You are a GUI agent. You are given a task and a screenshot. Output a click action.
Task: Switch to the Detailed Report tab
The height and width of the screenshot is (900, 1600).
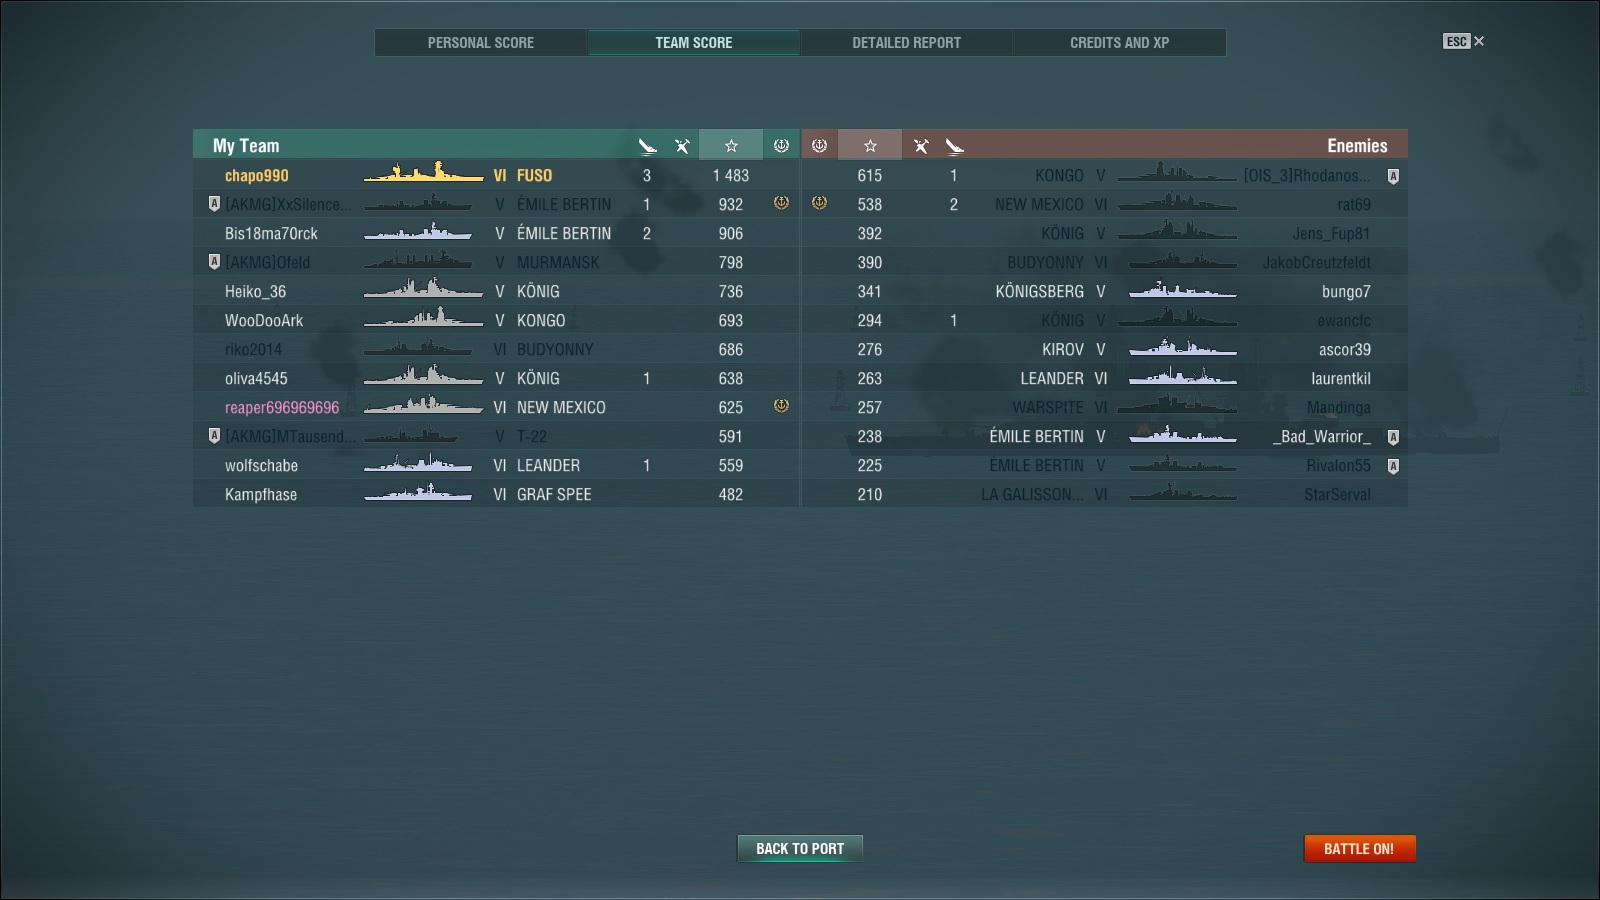[906, 43]
